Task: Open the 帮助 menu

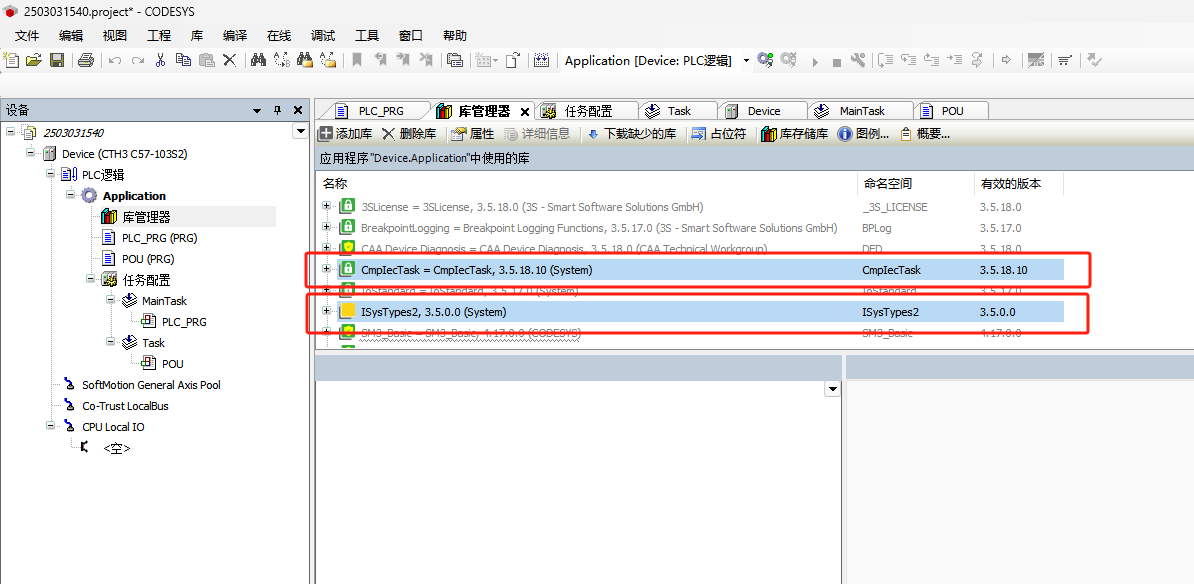Action: pos(455,36)
